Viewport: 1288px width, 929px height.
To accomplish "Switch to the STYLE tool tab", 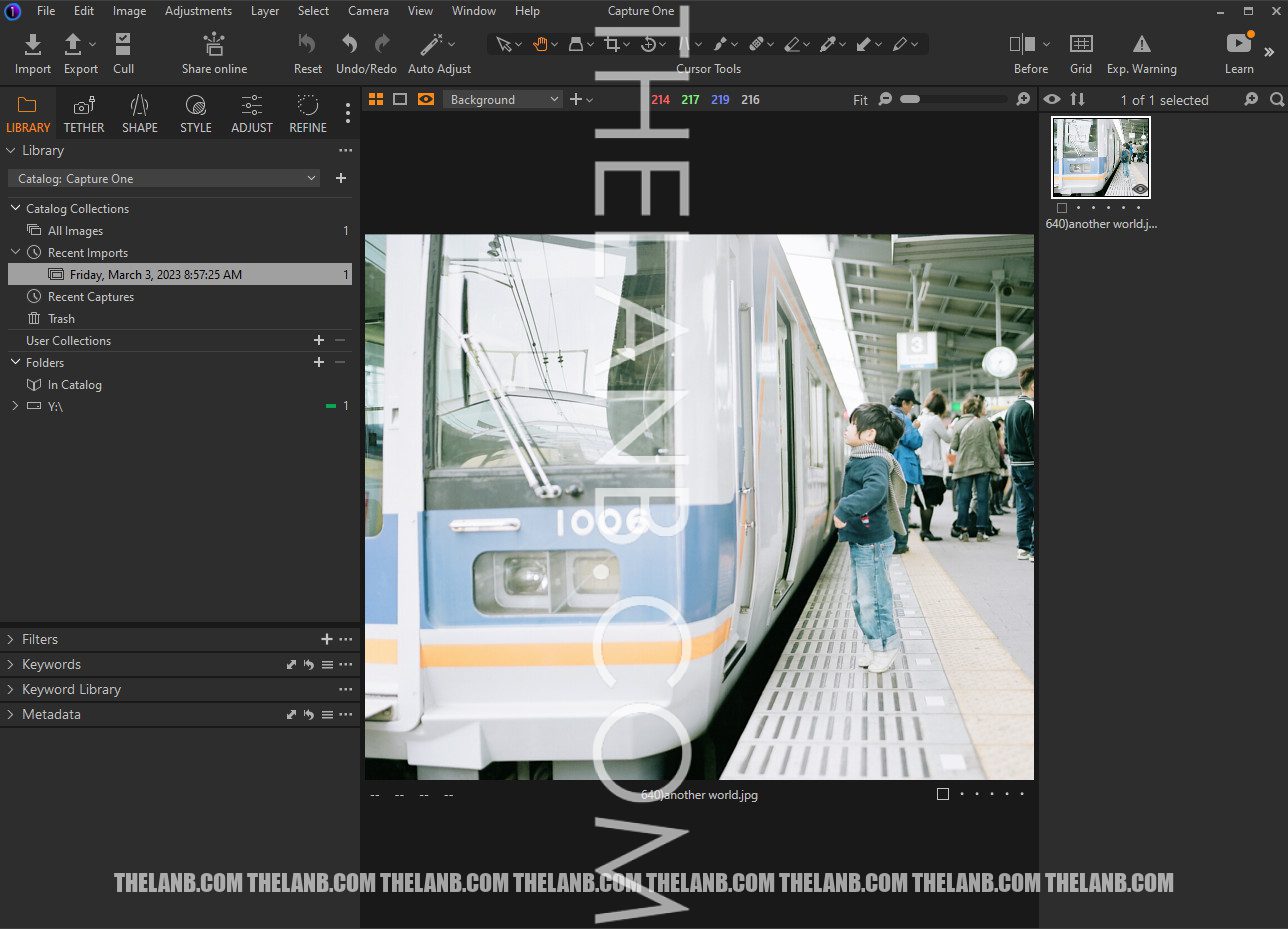I will 196,113.
